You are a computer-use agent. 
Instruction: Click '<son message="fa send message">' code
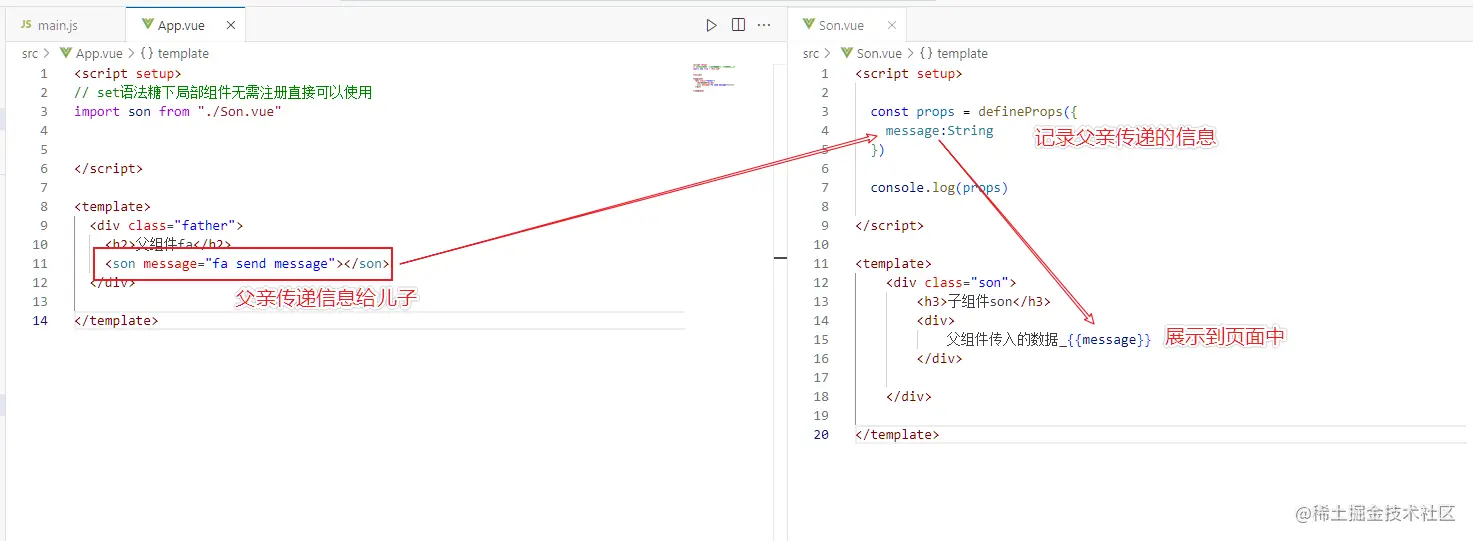point(247,263)
